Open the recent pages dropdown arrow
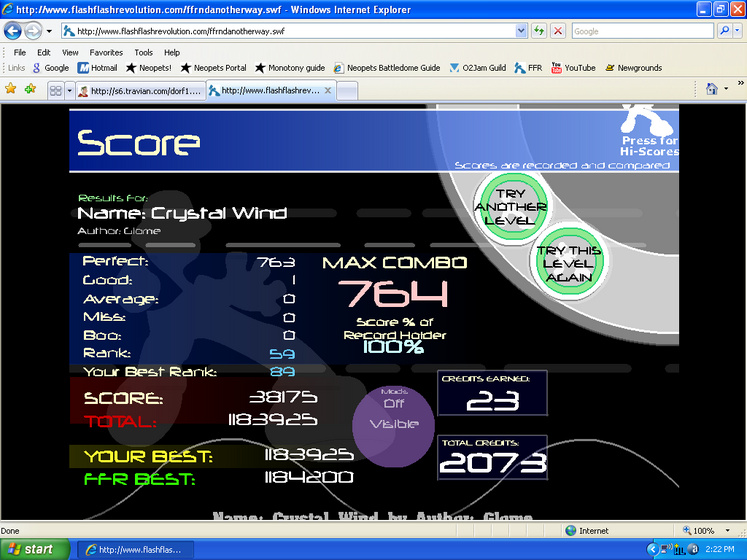 click(49, 32)
